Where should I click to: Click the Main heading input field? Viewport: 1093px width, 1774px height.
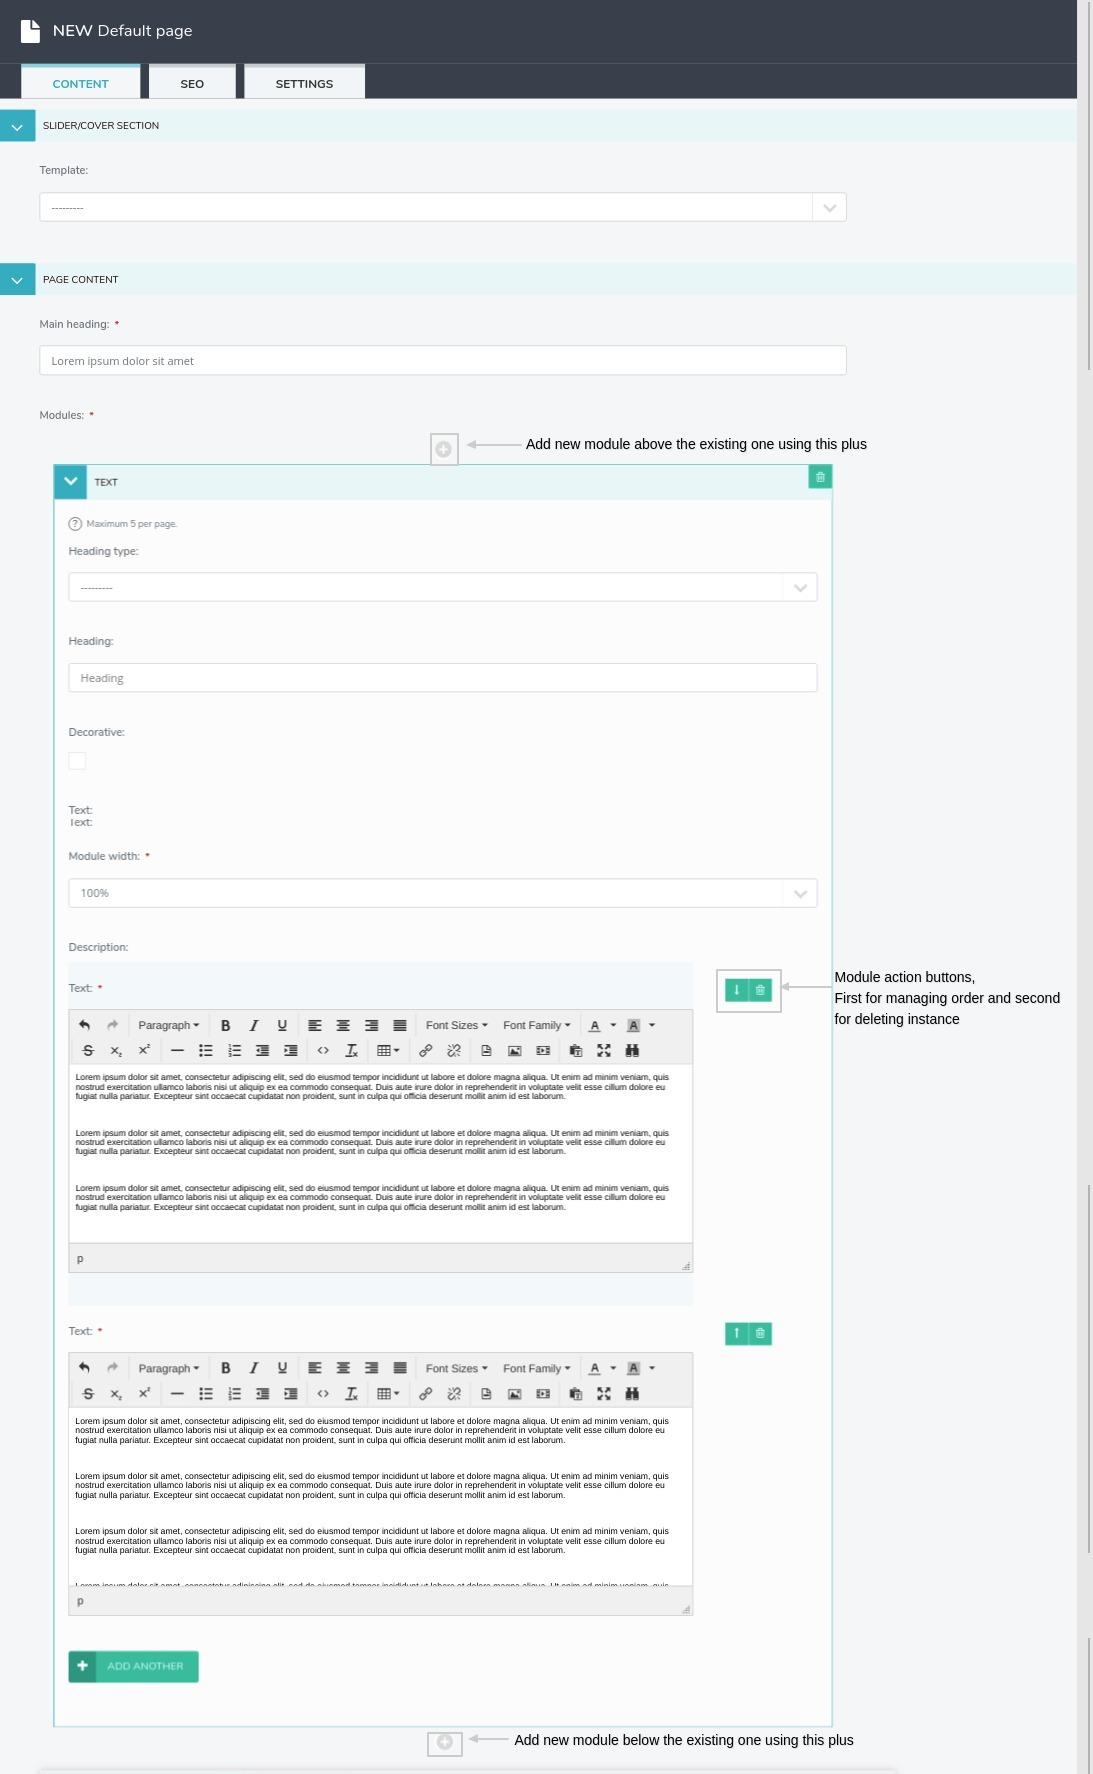click(x=443, y=360)
